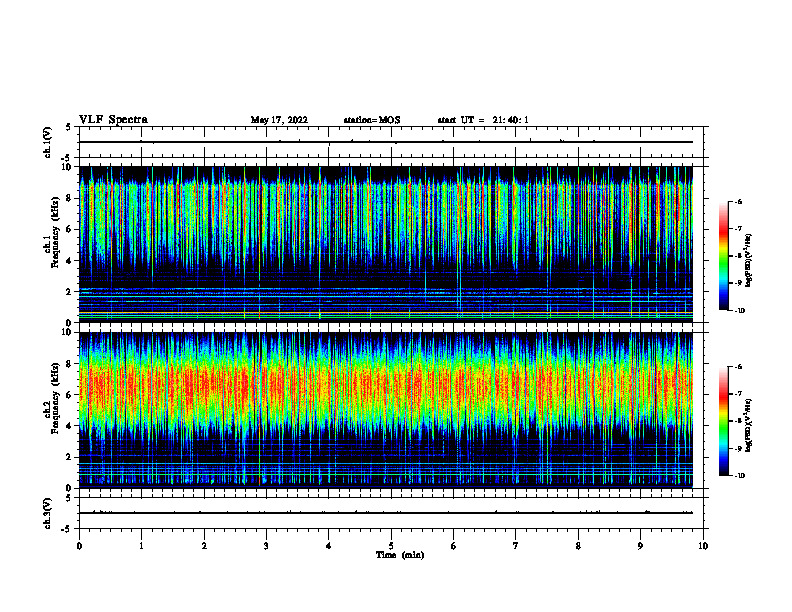The height and width of the screenshot is (612, 792).
Task: Click the '6' frequency tick of ch.1 spectrogram
Action: click(x=69, y=230)
